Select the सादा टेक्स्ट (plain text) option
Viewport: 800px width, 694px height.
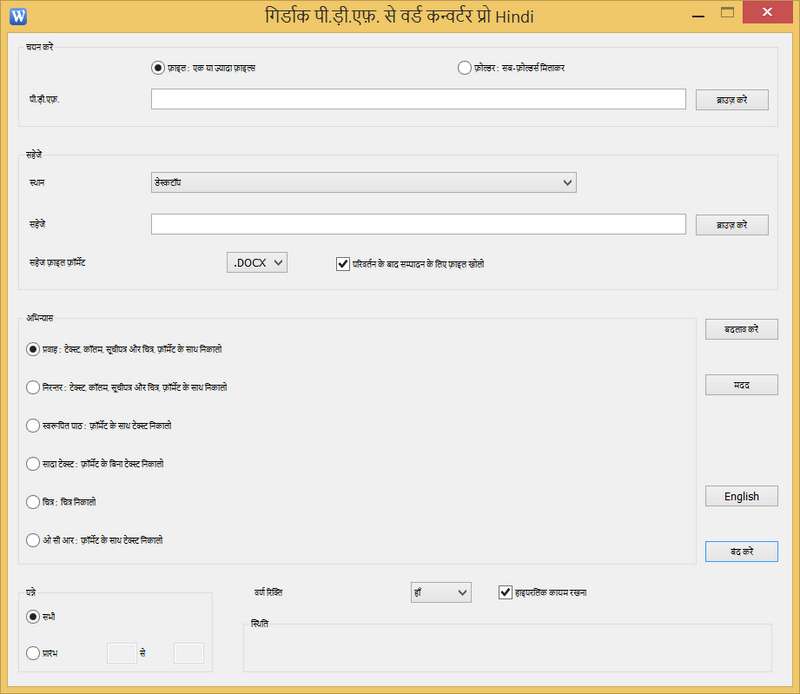[33, 464]
